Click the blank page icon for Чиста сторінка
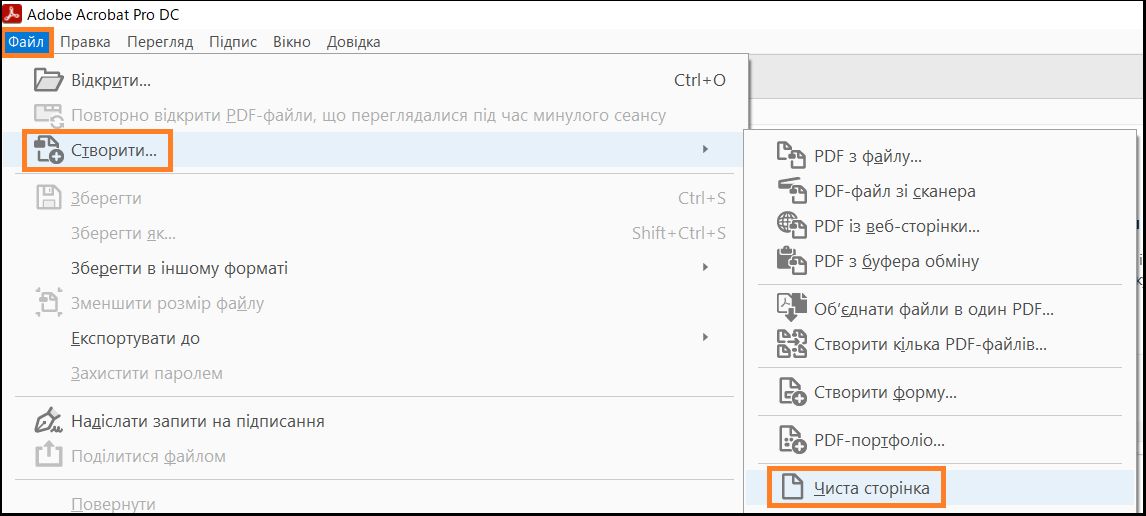Screen dimensions: 1146x516 coord(792,487)
